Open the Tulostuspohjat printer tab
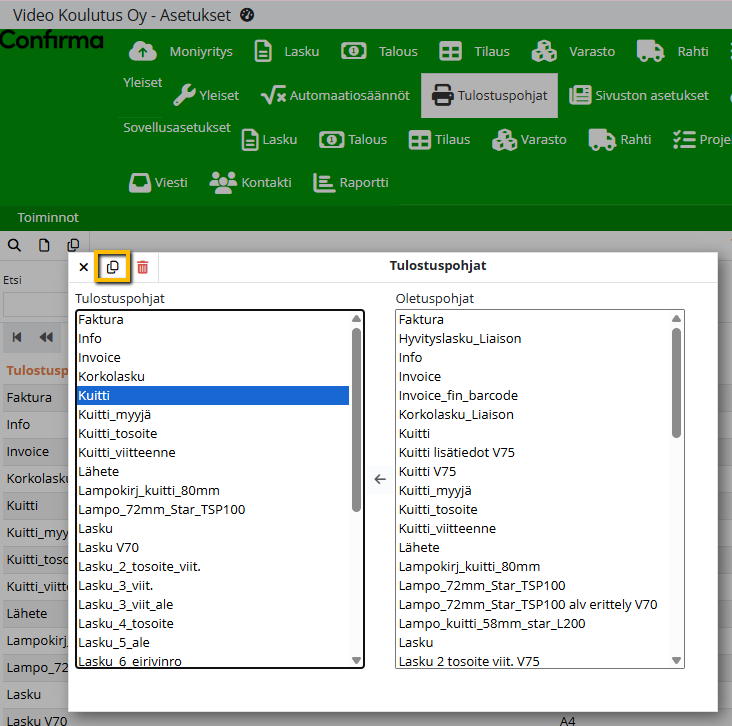 (489, 96)
